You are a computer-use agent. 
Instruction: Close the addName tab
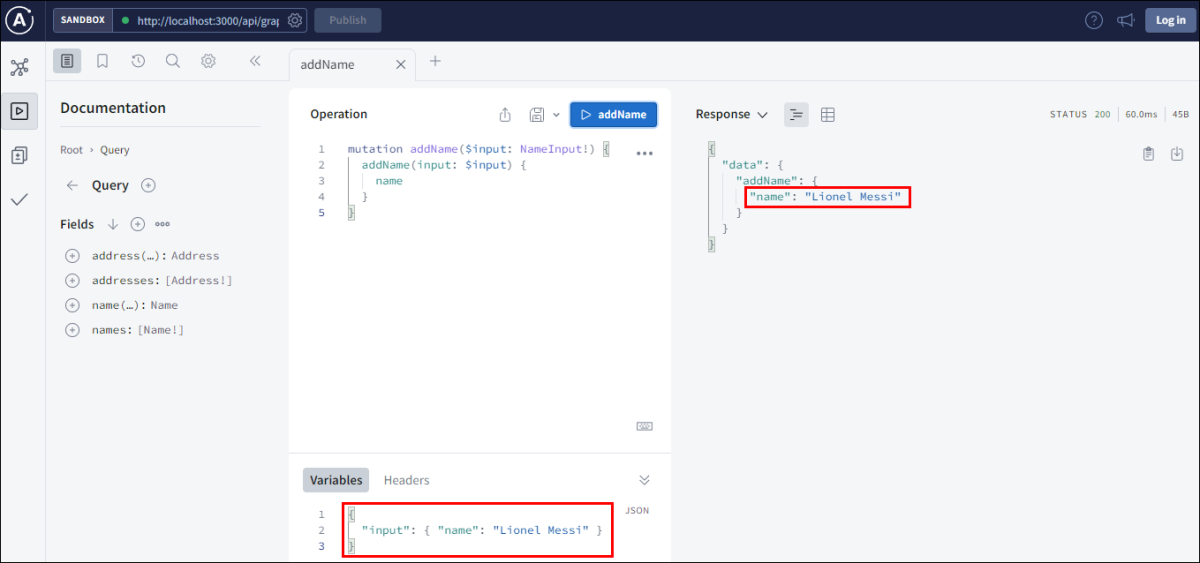(400, 65)
